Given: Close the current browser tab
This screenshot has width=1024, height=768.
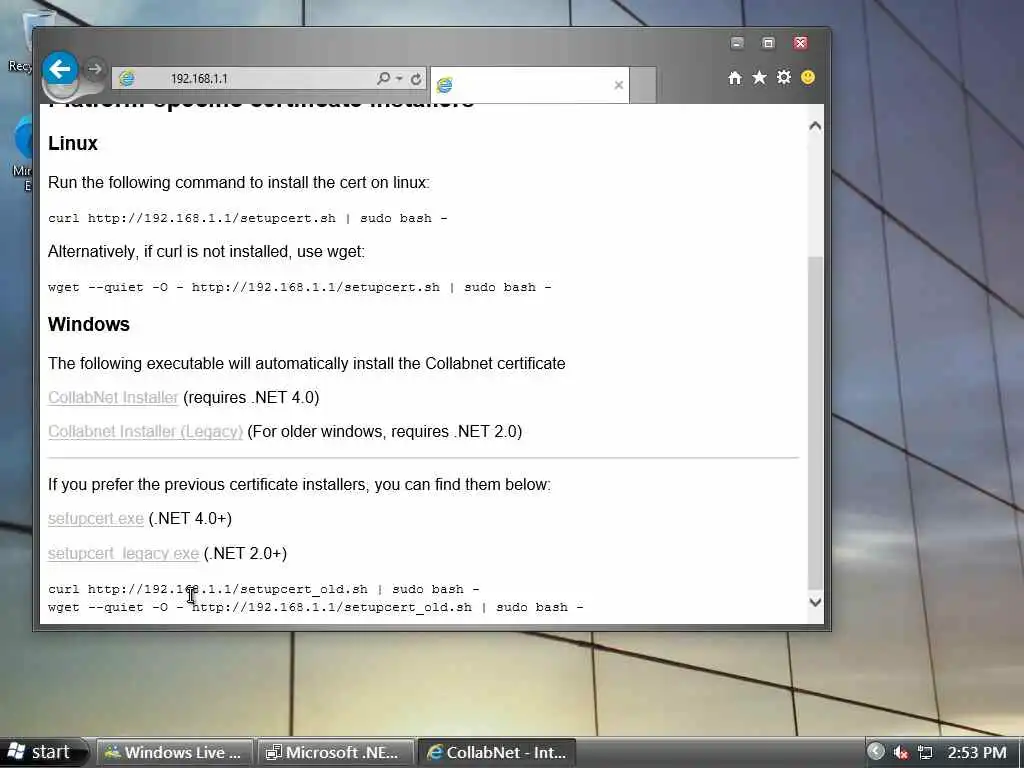Looking at the screenshot, I should 618,85.
